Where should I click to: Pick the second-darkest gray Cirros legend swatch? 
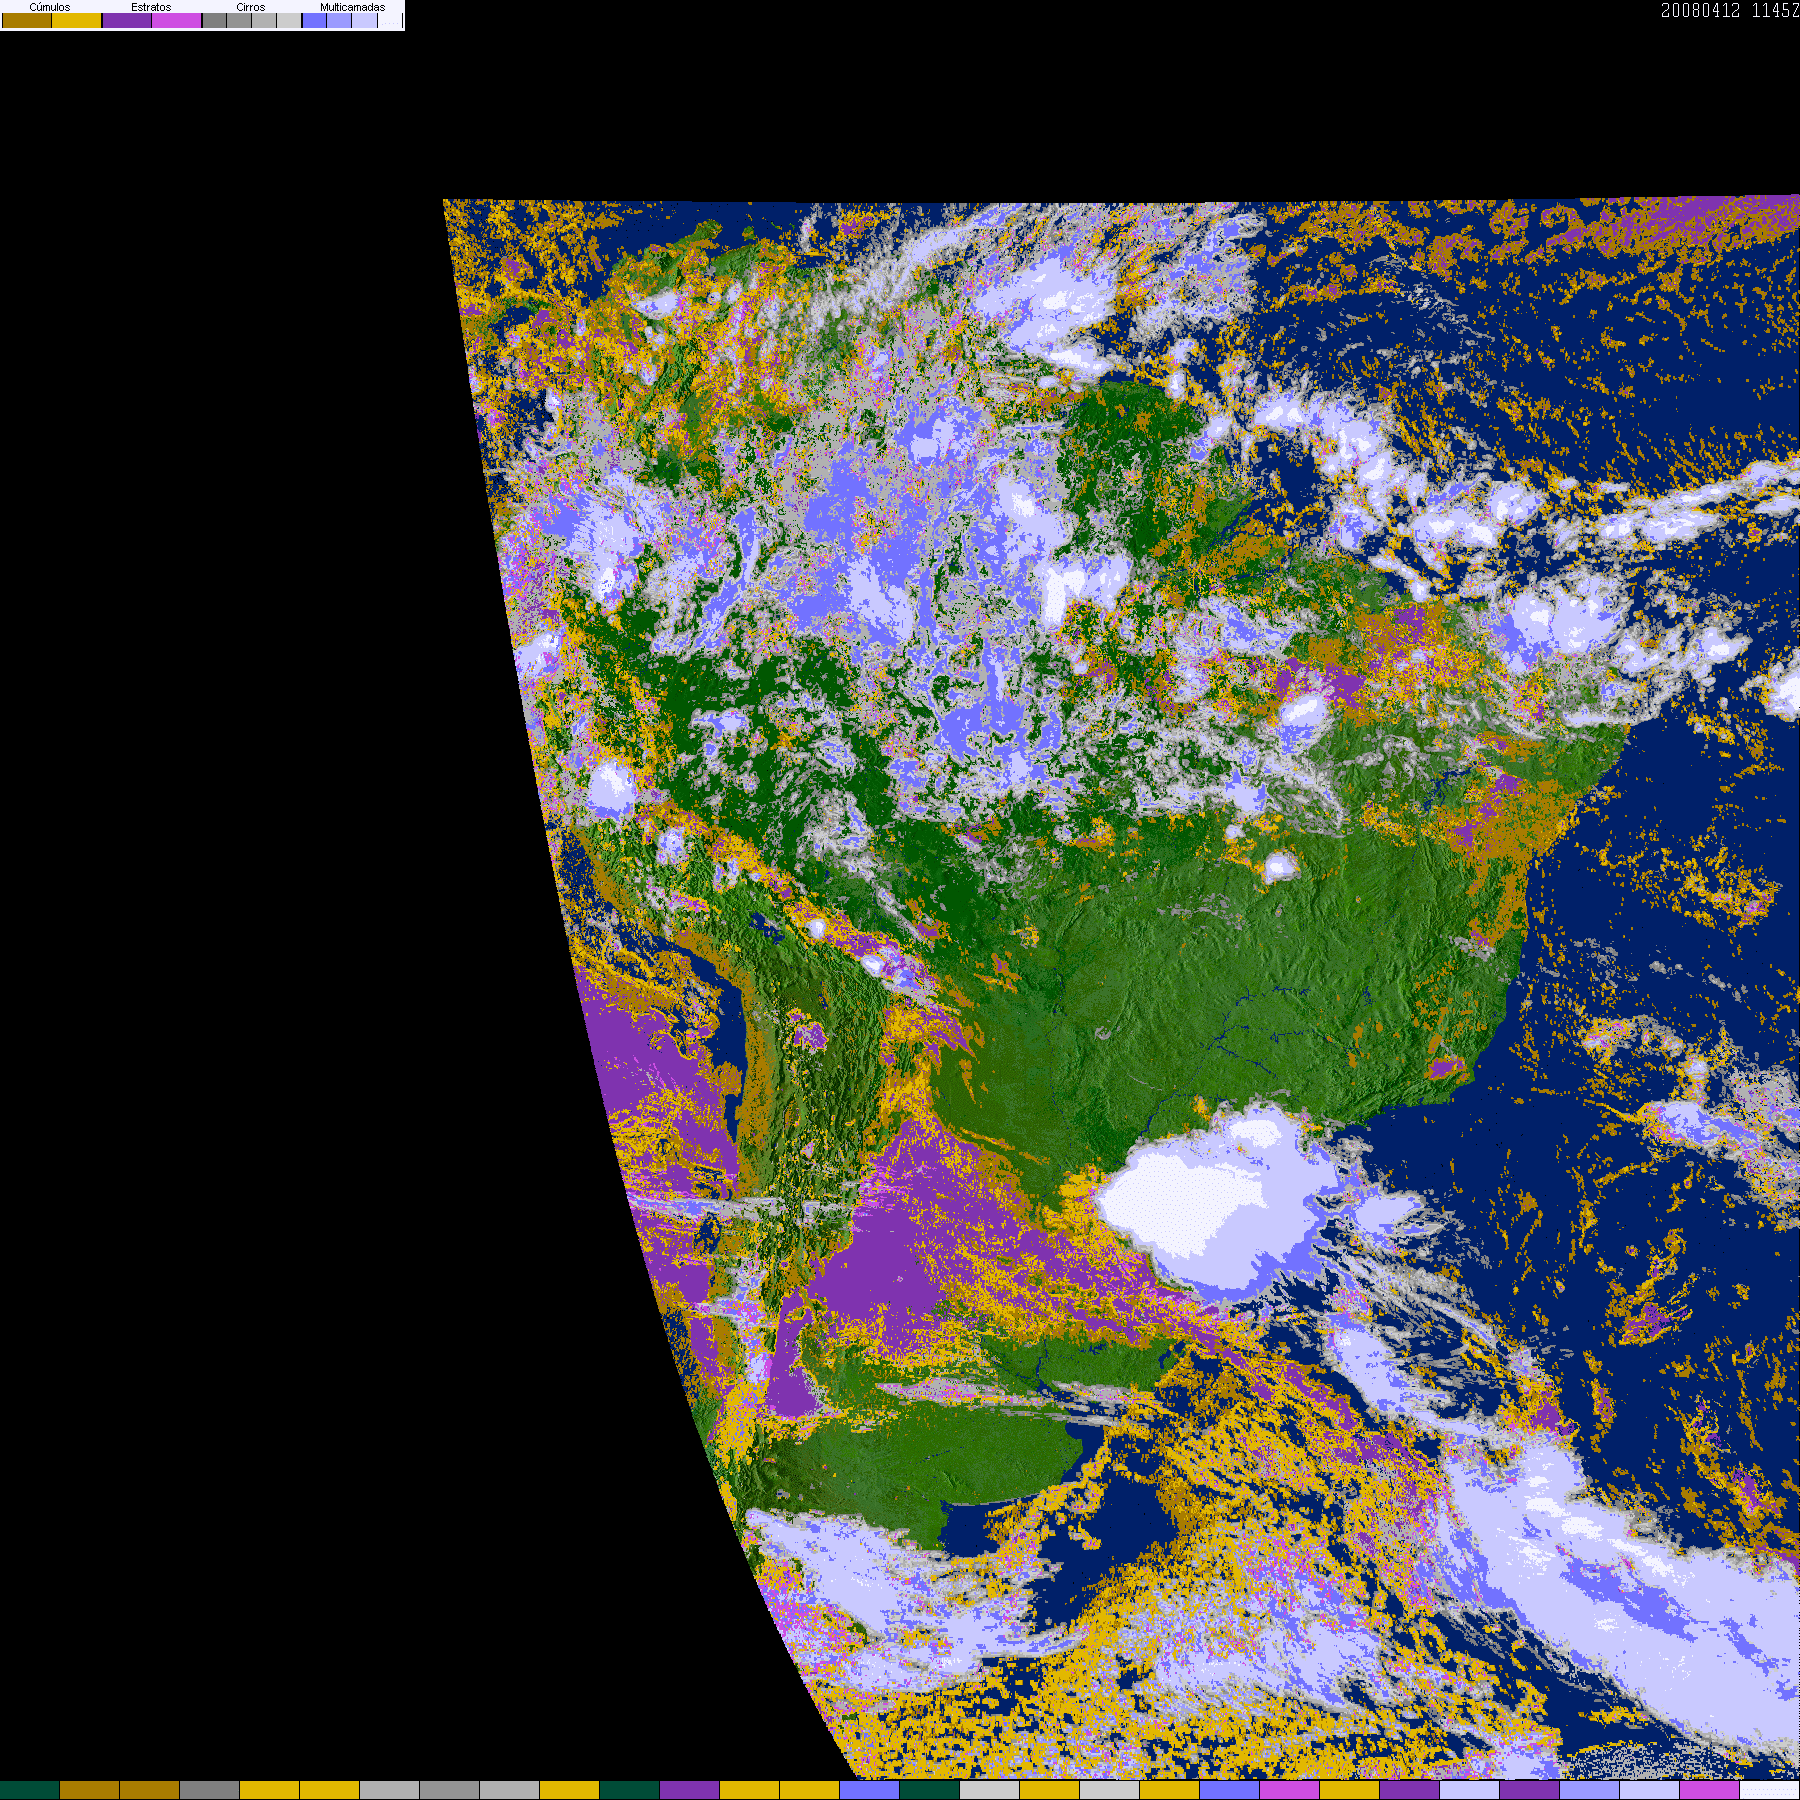[x=239, y=20]
